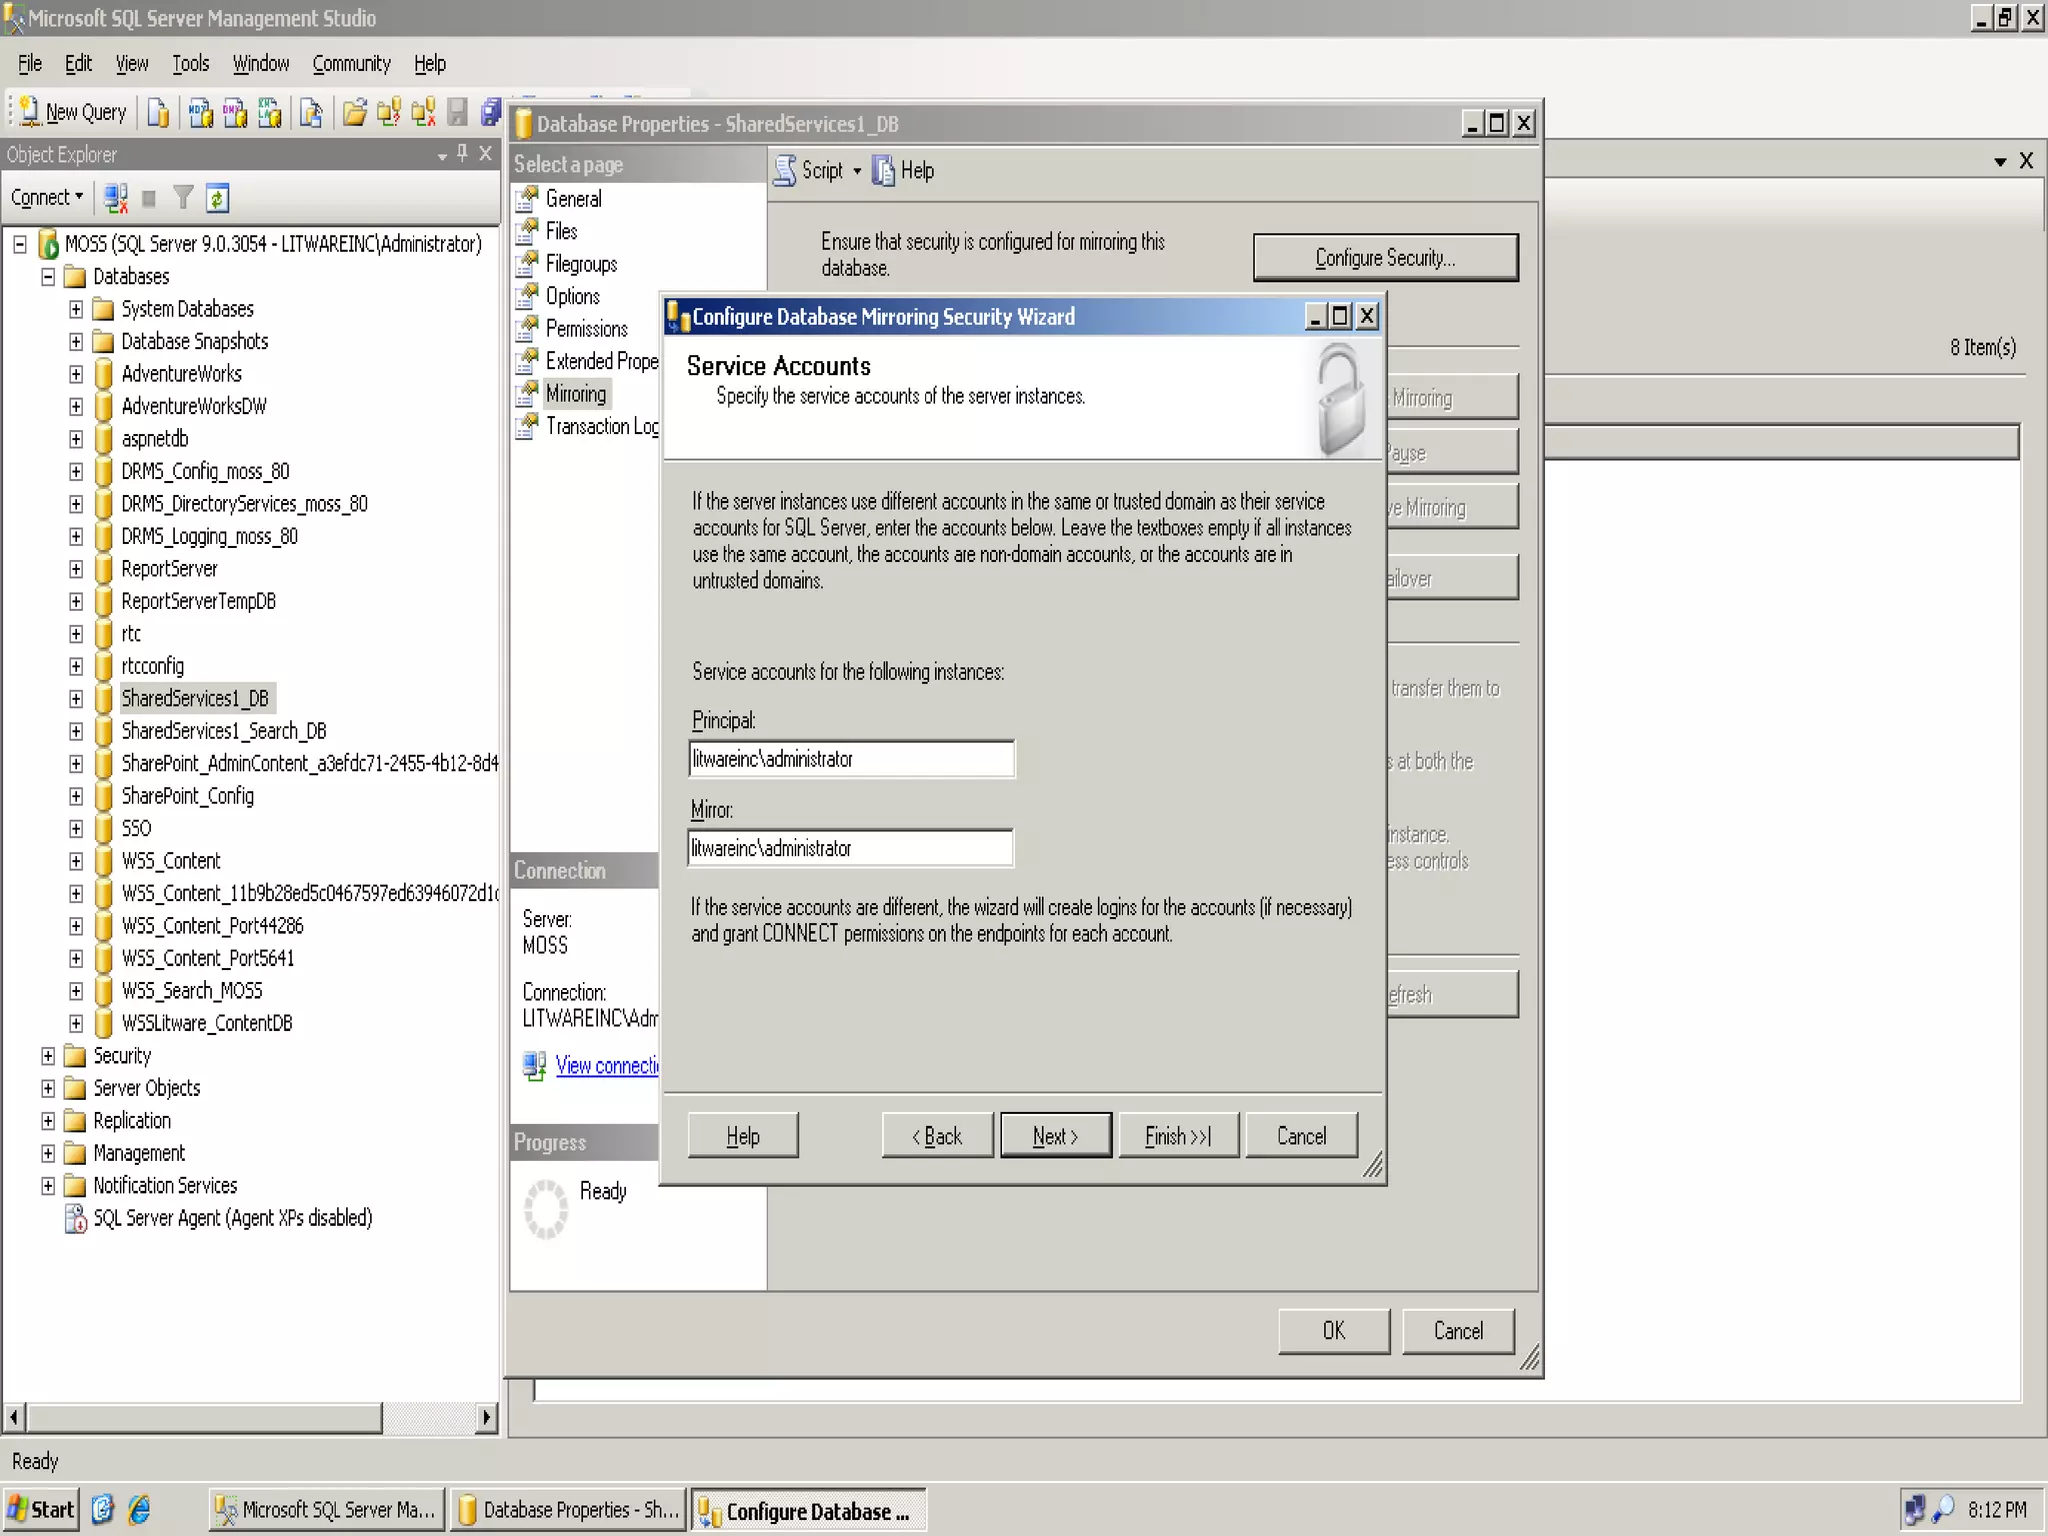Expand the AdventureWorks database node
This screenshot has height=1536, width=2048.
coord(76,374)
